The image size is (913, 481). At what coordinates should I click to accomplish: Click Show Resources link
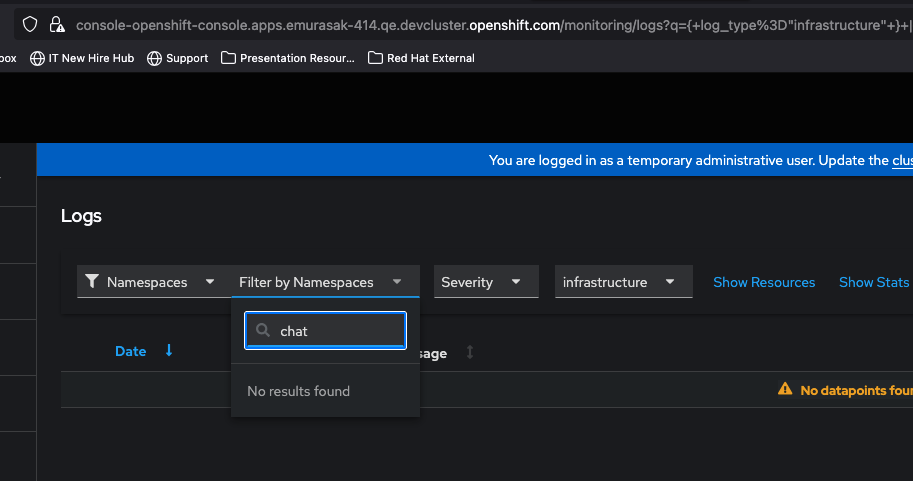coord(764,282)
